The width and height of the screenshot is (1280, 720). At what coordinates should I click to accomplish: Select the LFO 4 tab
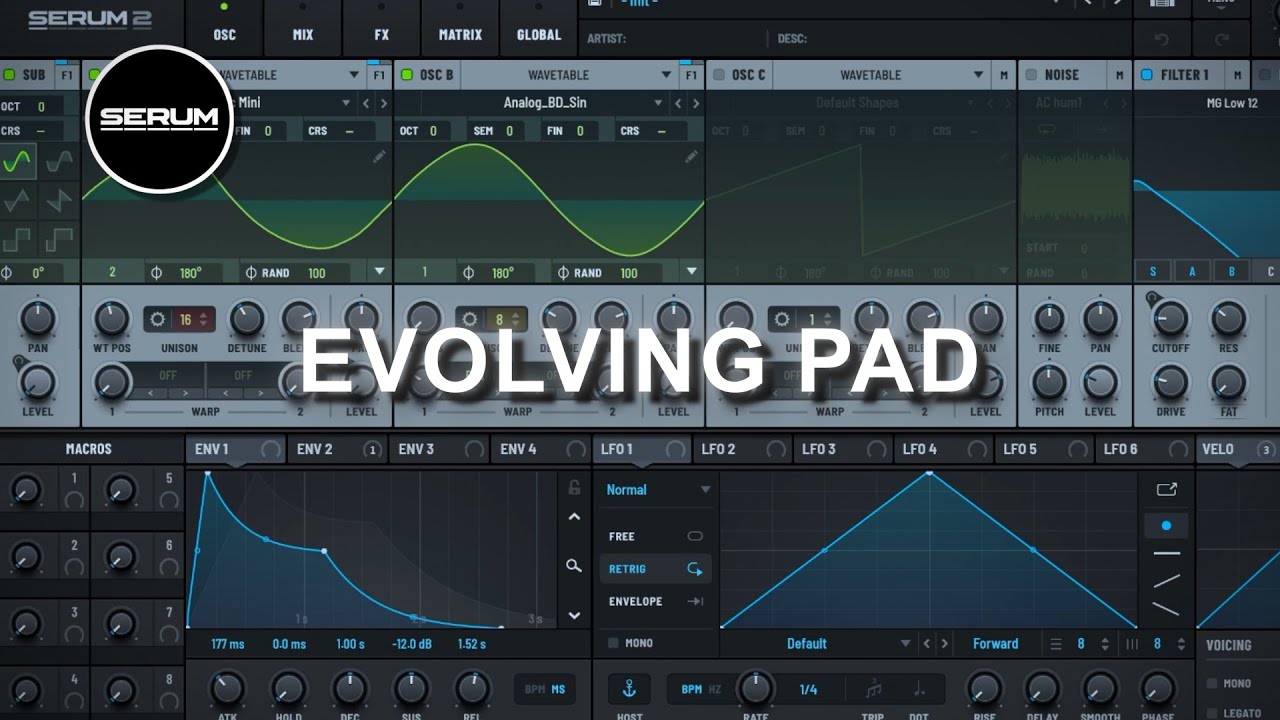tap(943, 450)
